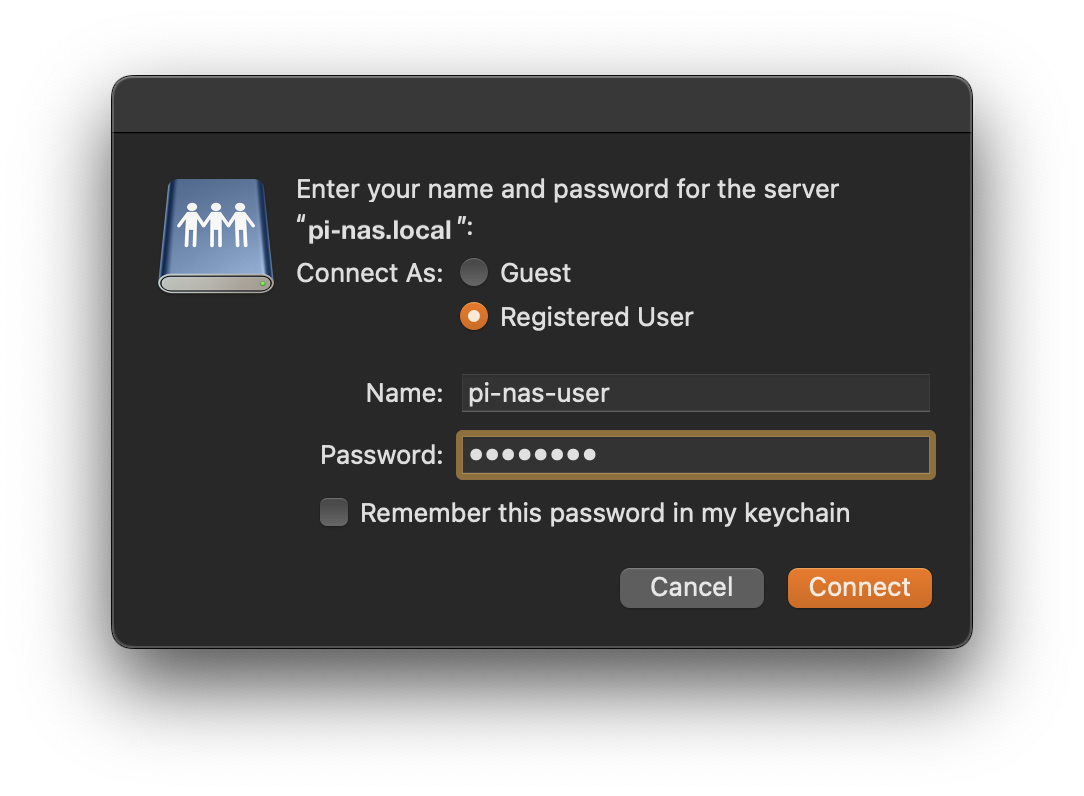Click the Connect As label
Viewport: 1084px width, 796px height.
pos(368,272)
